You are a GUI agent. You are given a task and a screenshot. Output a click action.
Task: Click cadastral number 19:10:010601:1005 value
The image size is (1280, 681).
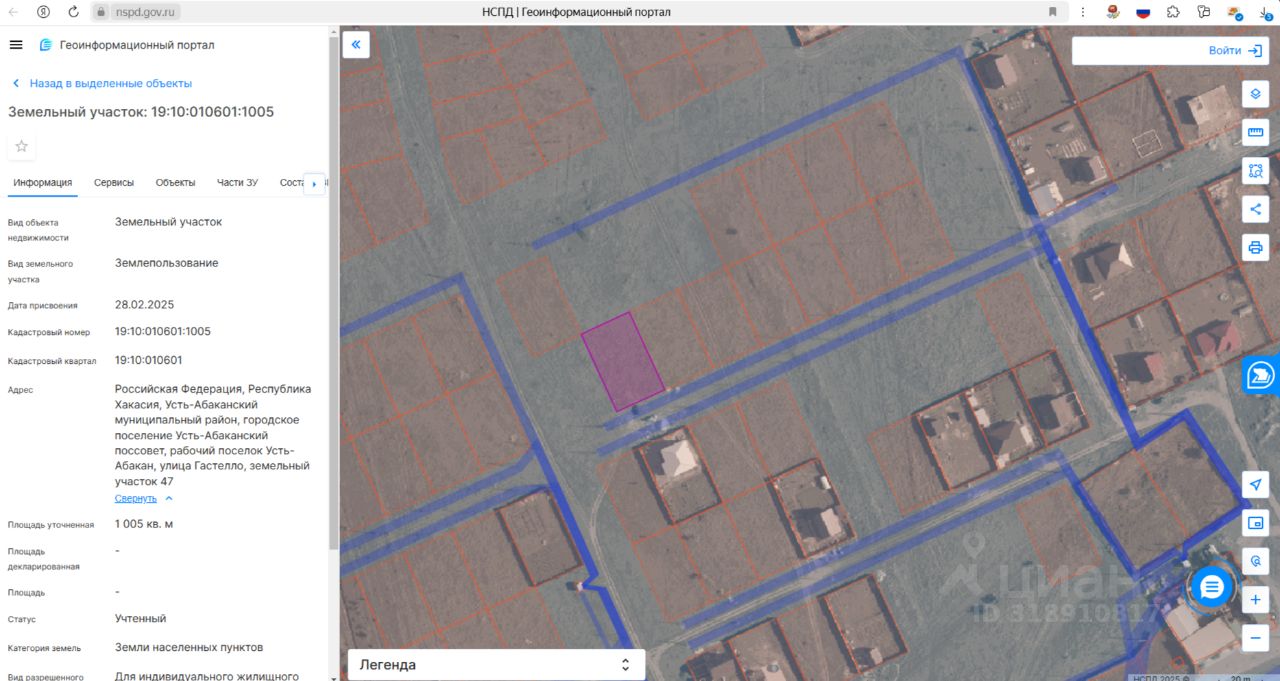(163, 331)
